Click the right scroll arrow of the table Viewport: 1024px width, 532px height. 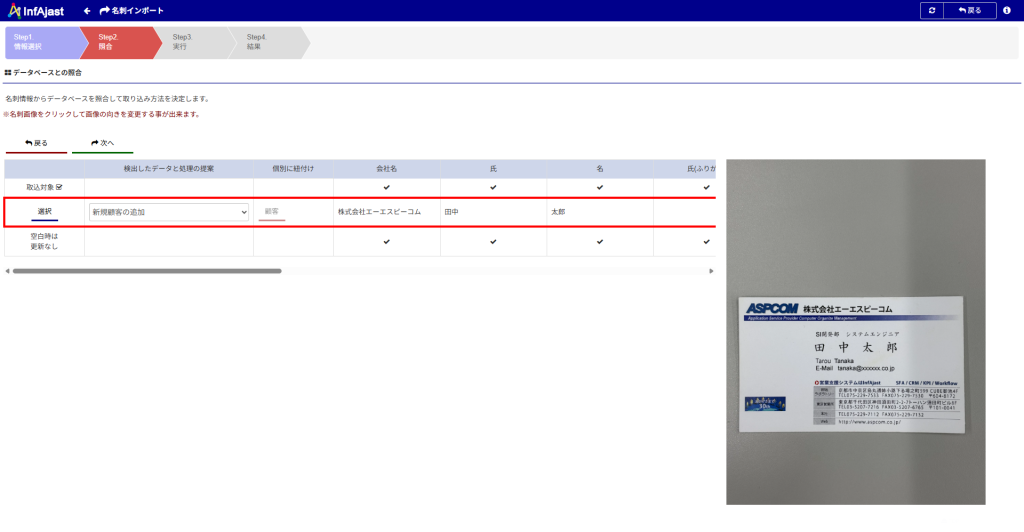click(x=711, y=271)
